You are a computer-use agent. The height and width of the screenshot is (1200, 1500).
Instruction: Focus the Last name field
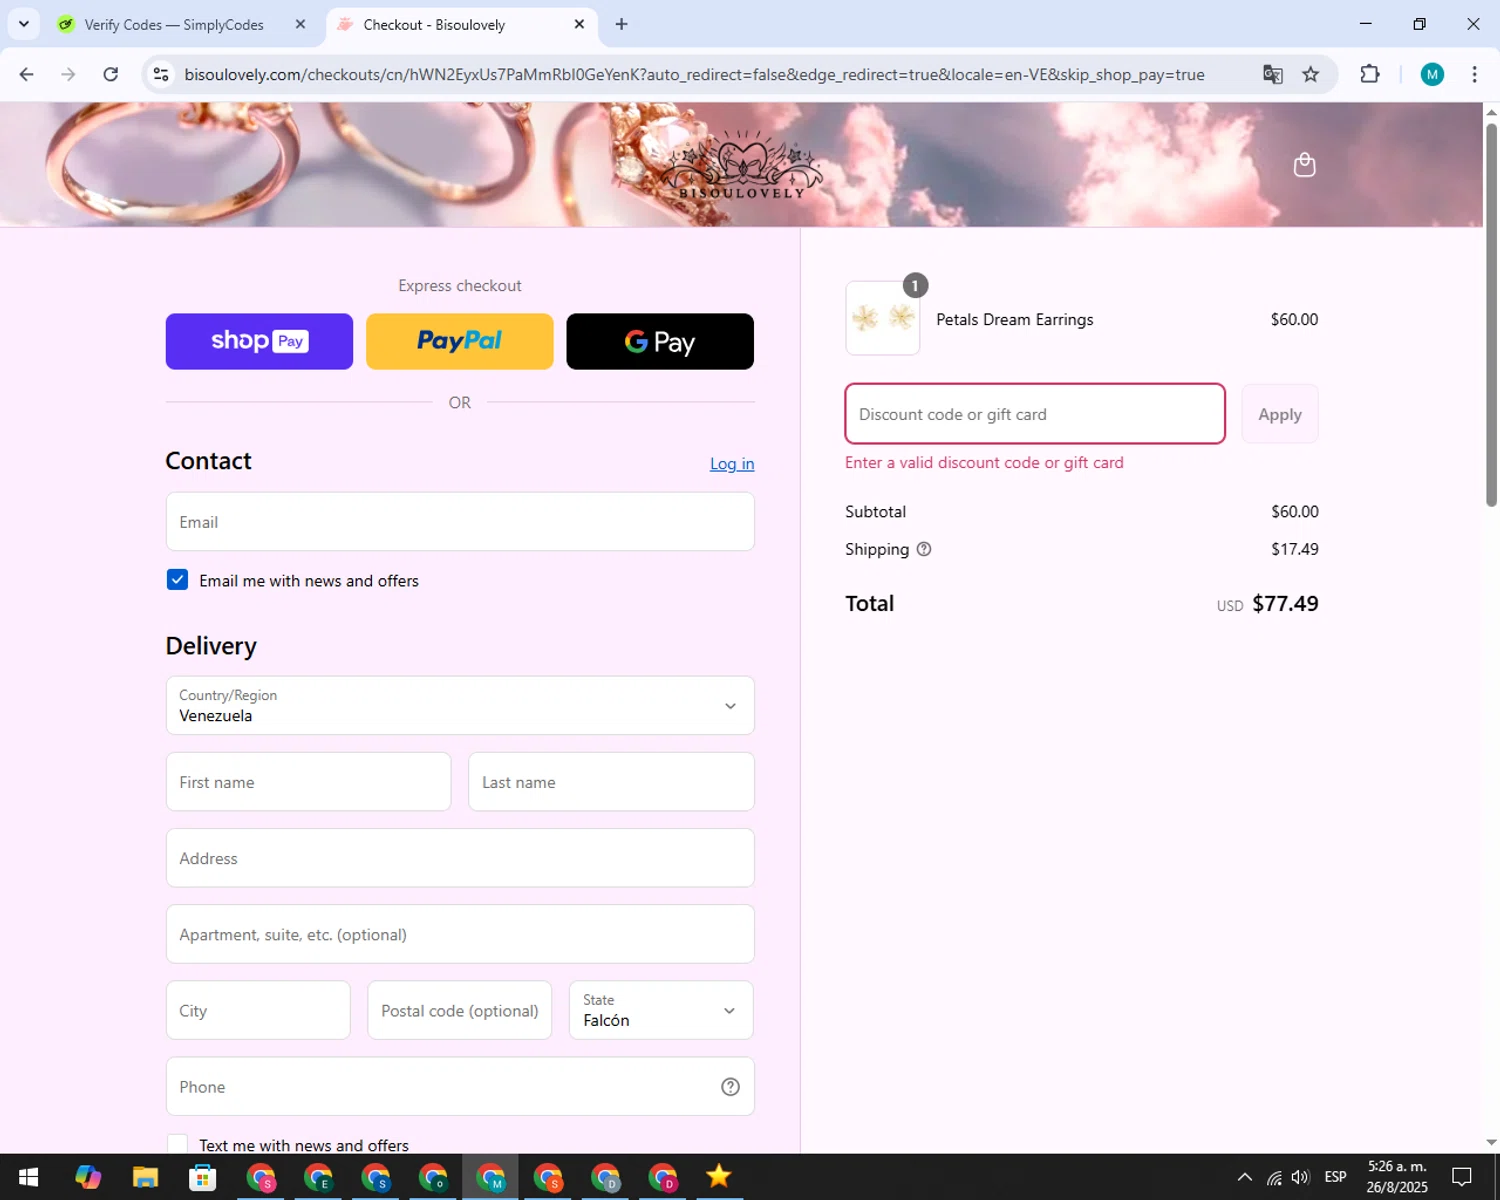pyautogui.click(x=611, y=782)
